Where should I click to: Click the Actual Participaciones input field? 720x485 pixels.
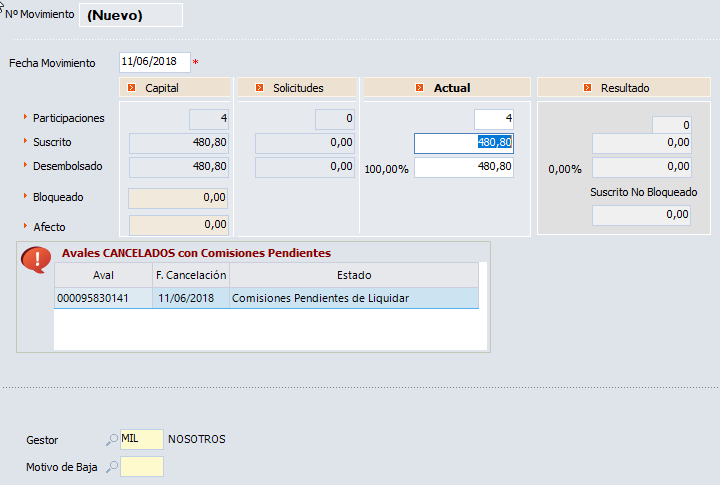pyautogui.click(x=494, y=119)
